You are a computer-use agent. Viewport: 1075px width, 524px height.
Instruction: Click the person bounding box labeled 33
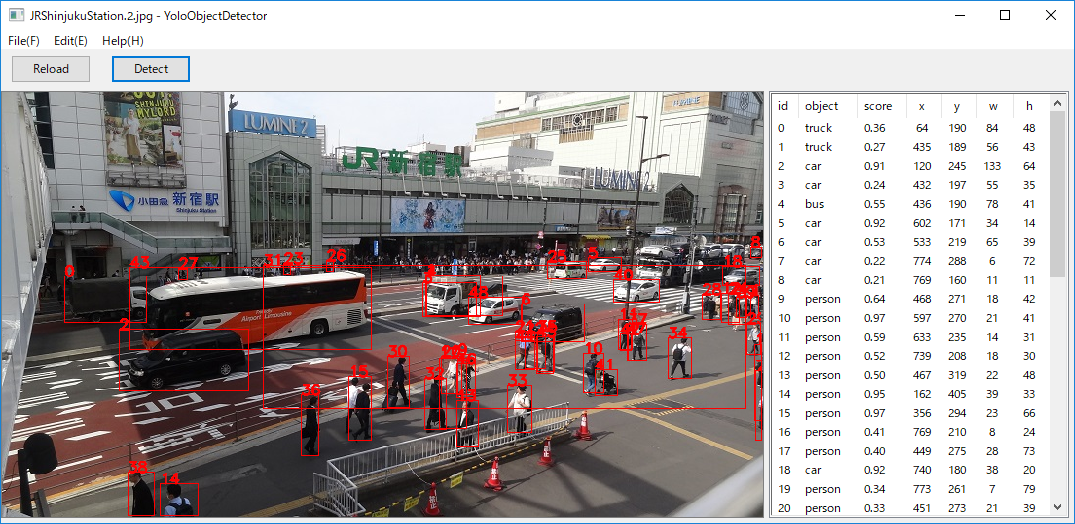click(x=520, y=409)
